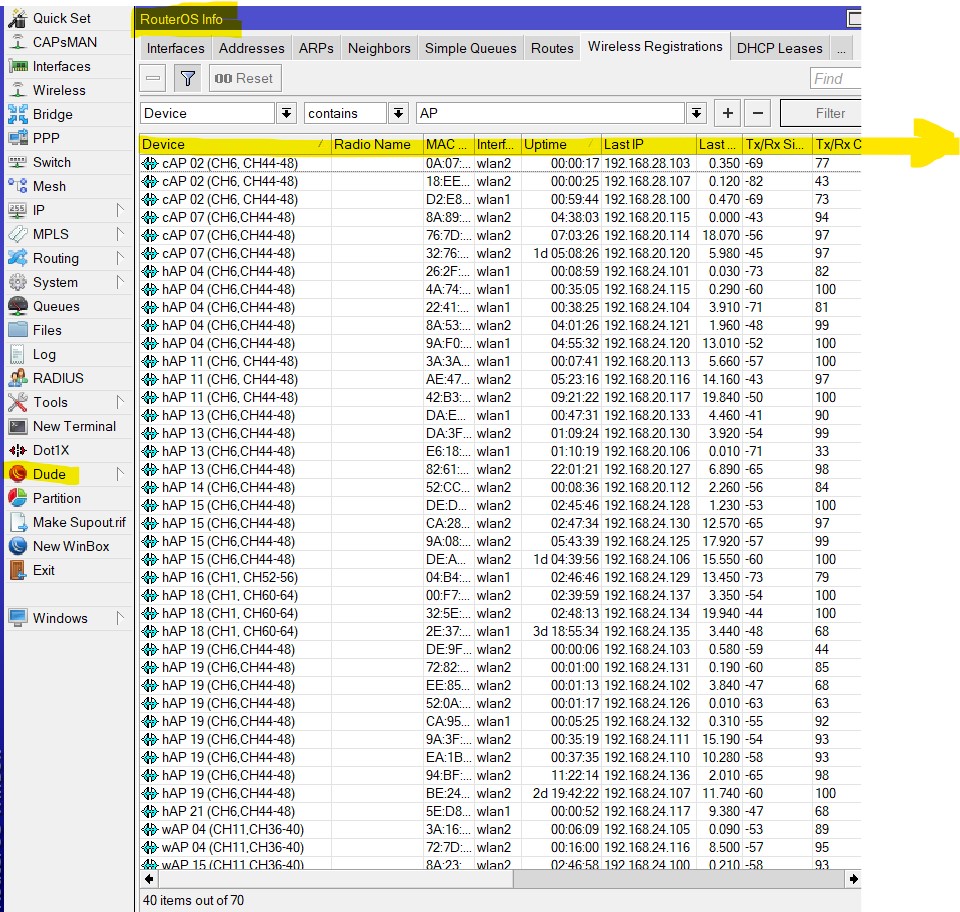Open the AP filter value dropdown

coord(696,113)
